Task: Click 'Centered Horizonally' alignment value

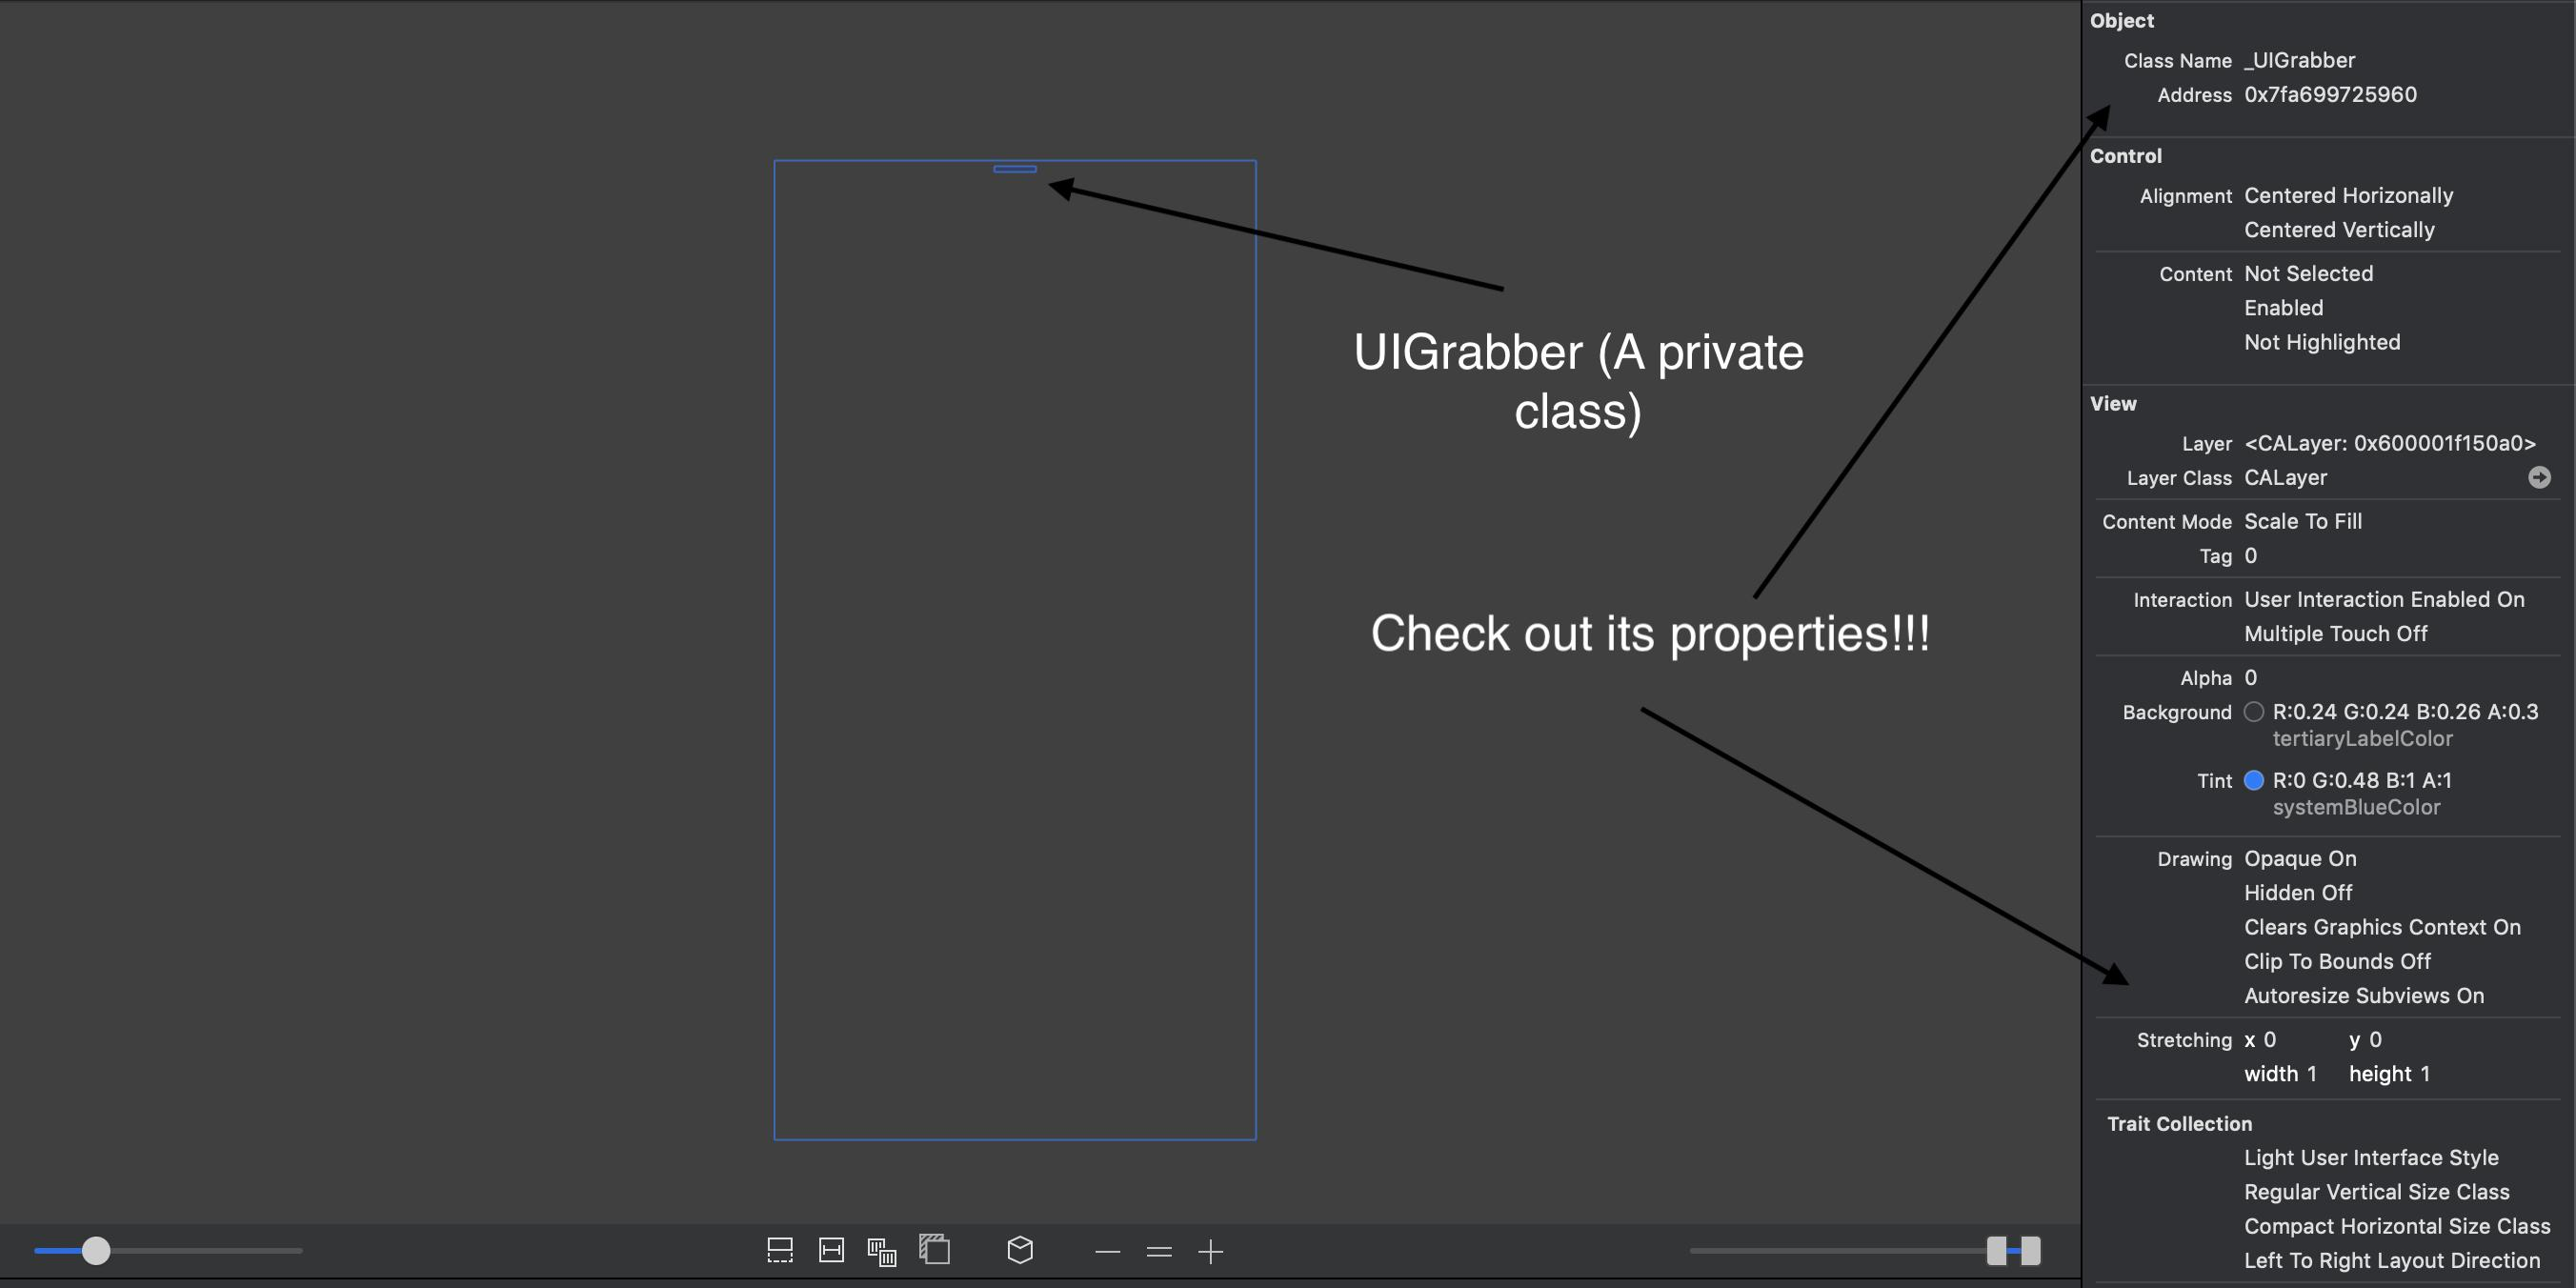Action: coord(2348,195)
